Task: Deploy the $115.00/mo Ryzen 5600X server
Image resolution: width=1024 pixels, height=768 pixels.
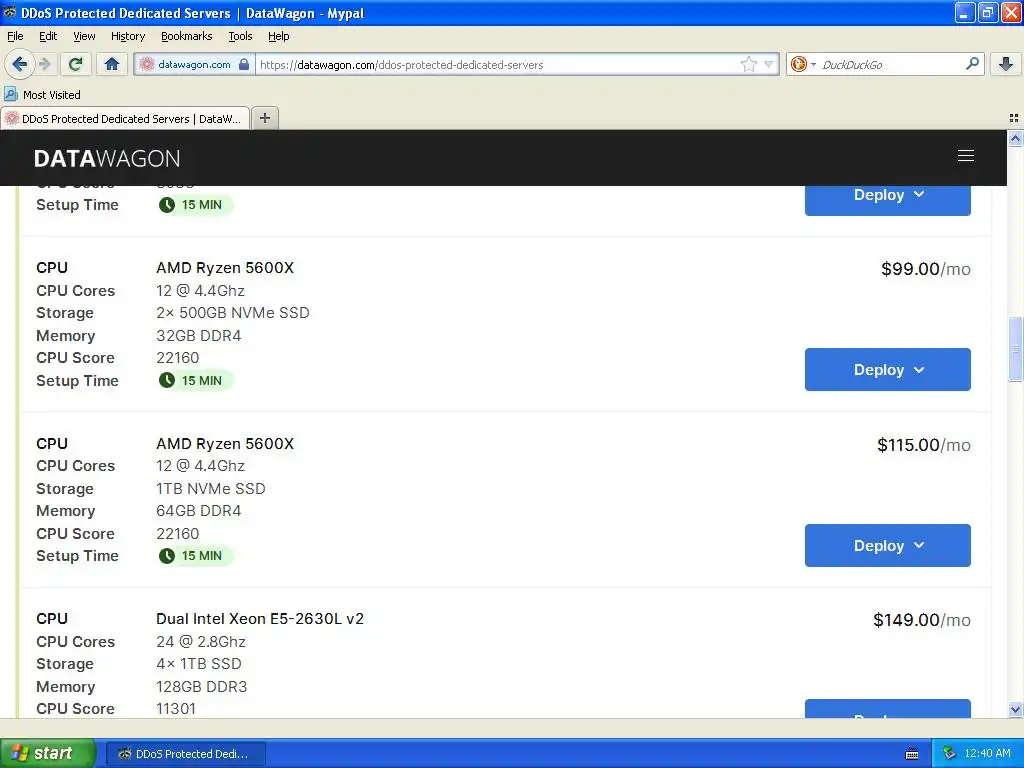Action: (x=887, y=545)
